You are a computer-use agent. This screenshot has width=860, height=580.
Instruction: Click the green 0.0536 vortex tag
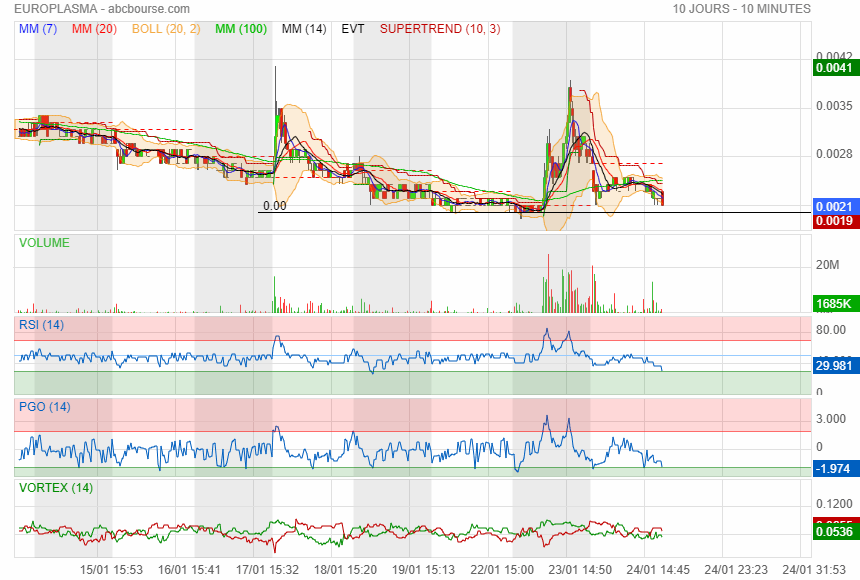(836, 532)
